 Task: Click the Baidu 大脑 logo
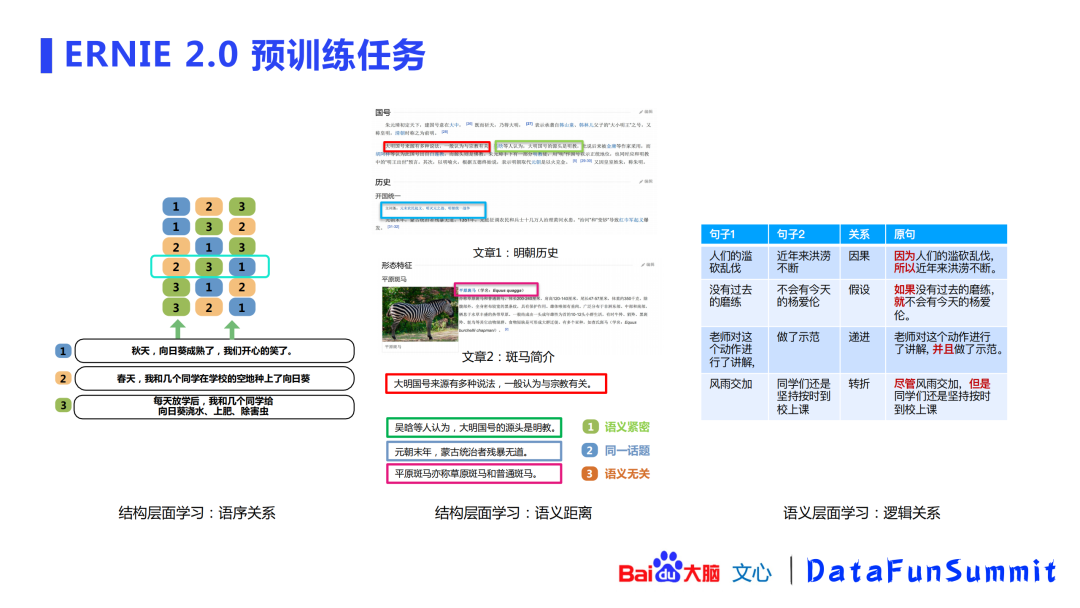669,569
